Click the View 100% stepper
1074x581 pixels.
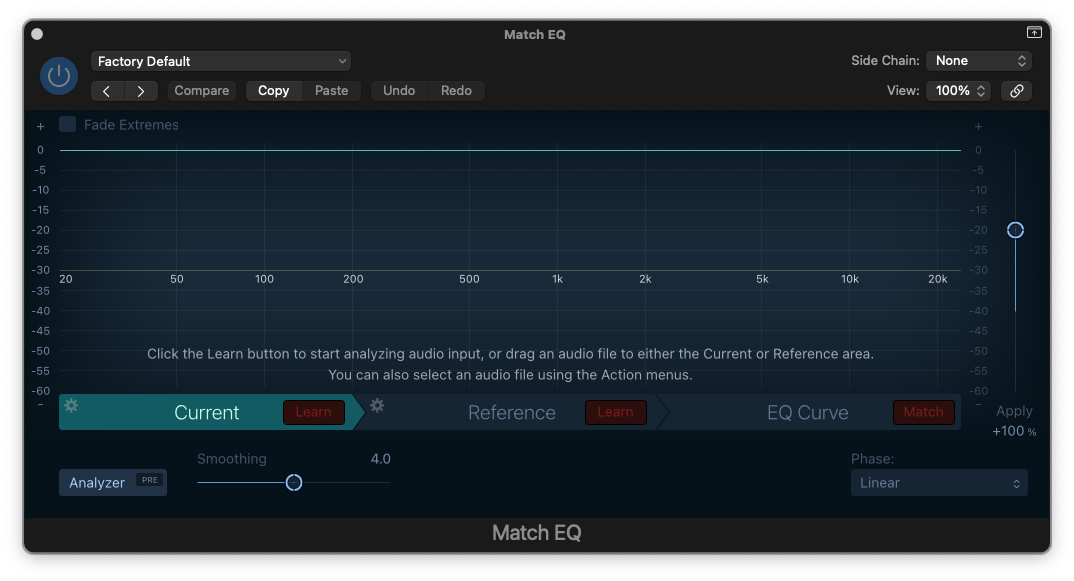[957, 90]
